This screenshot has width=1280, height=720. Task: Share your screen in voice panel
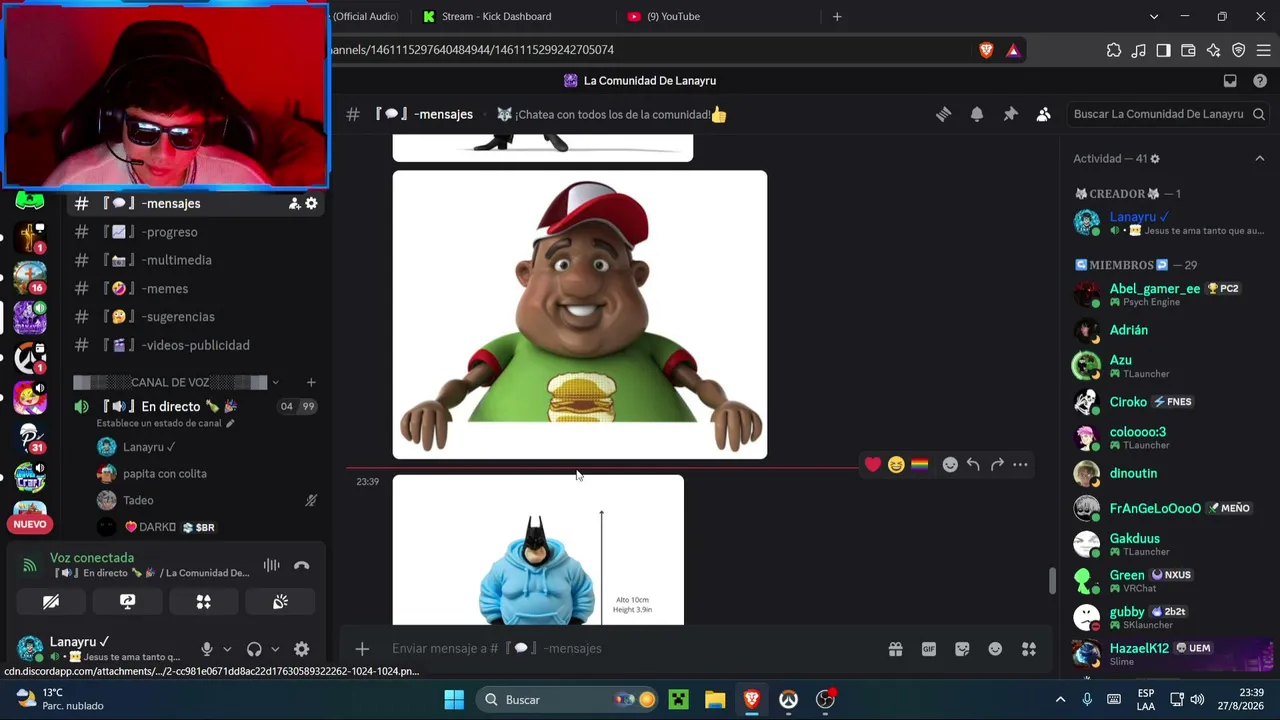click(x=127, y=601)
